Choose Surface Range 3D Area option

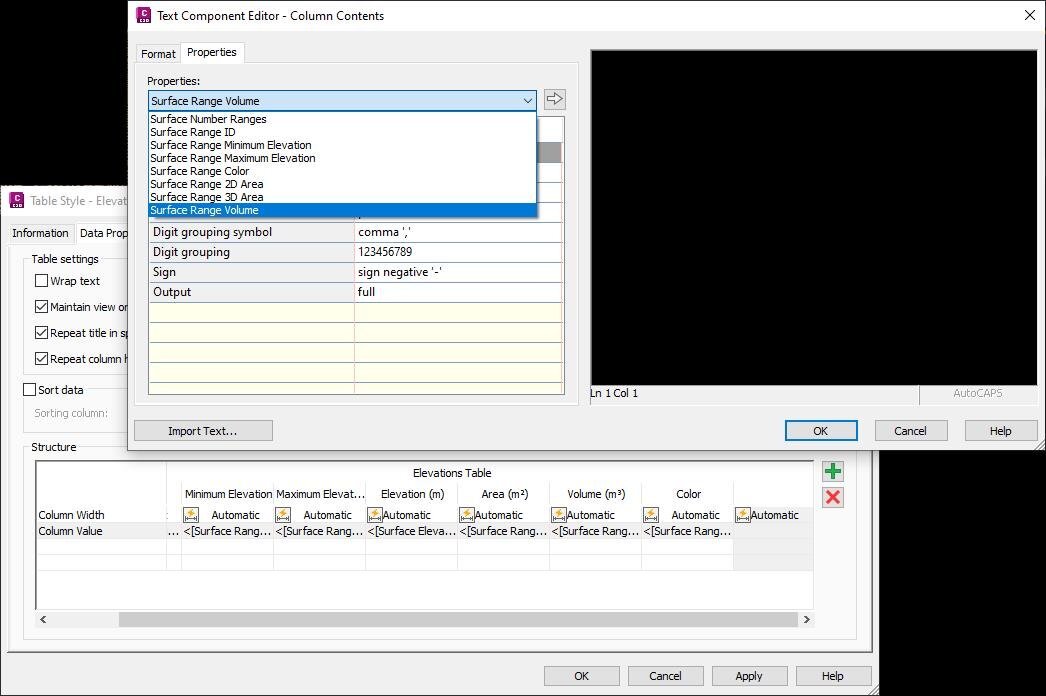click(x=342, y=197)
